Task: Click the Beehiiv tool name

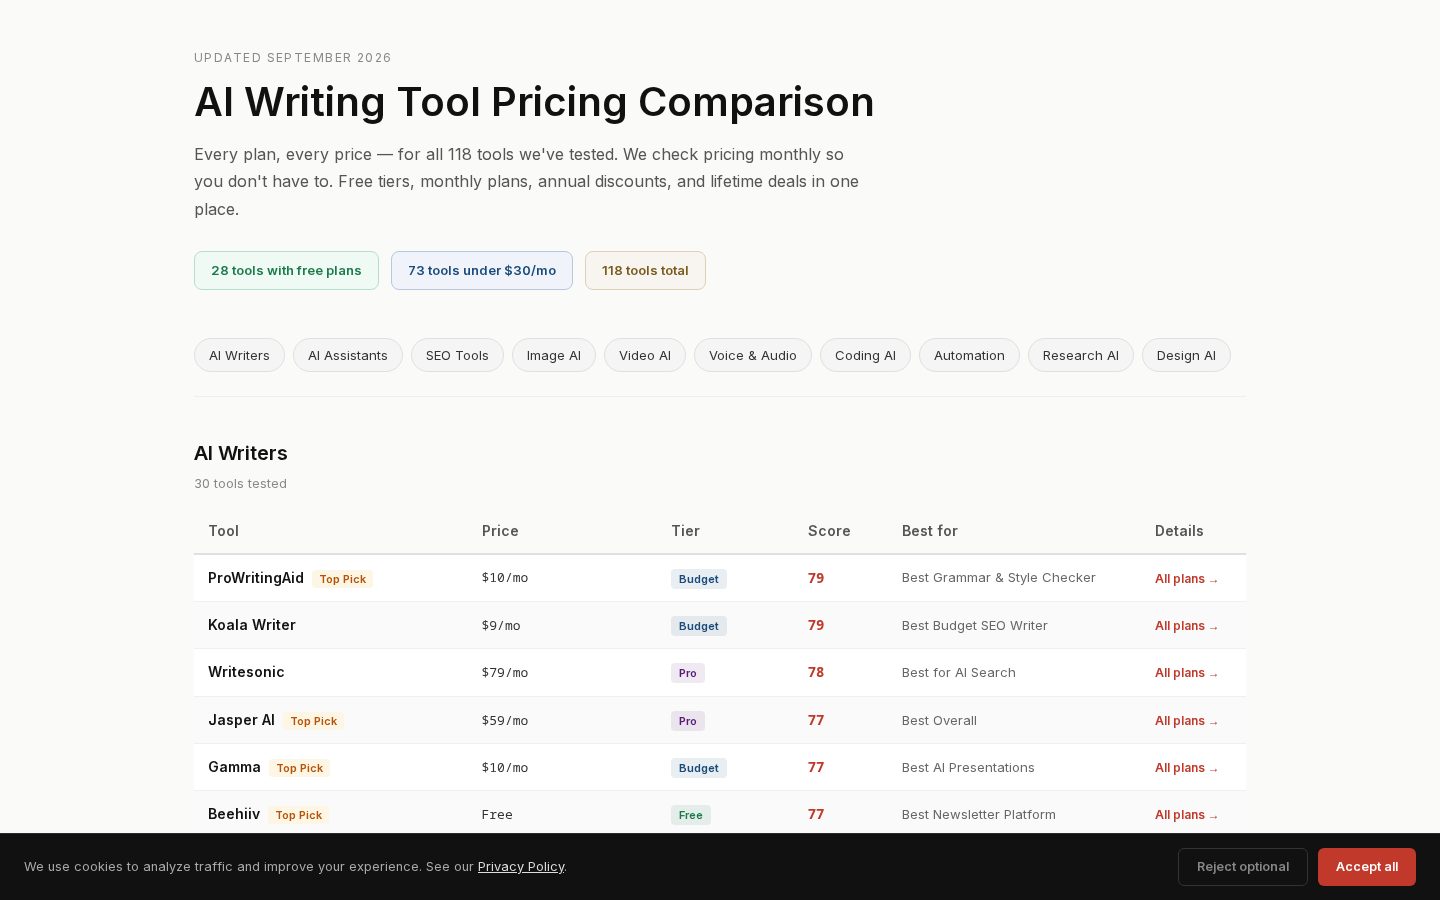Action: pos(234,814)
